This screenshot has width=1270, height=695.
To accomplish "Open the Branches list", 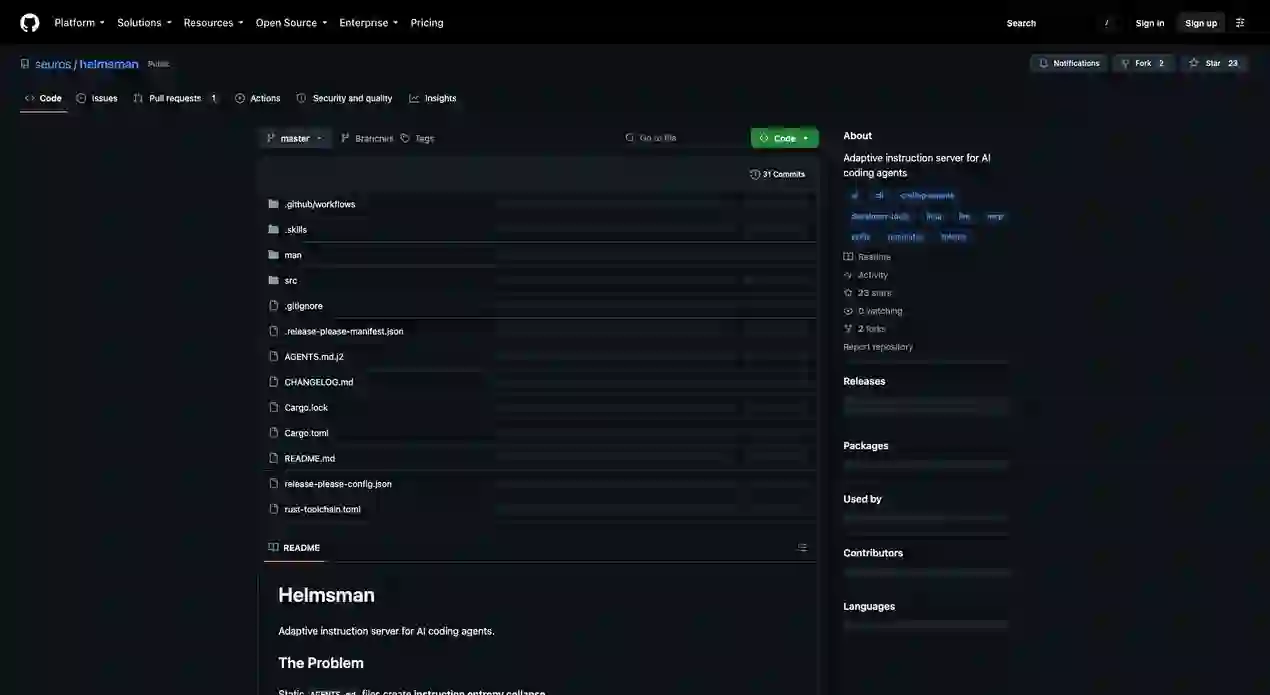I will (x=367, y=138).
